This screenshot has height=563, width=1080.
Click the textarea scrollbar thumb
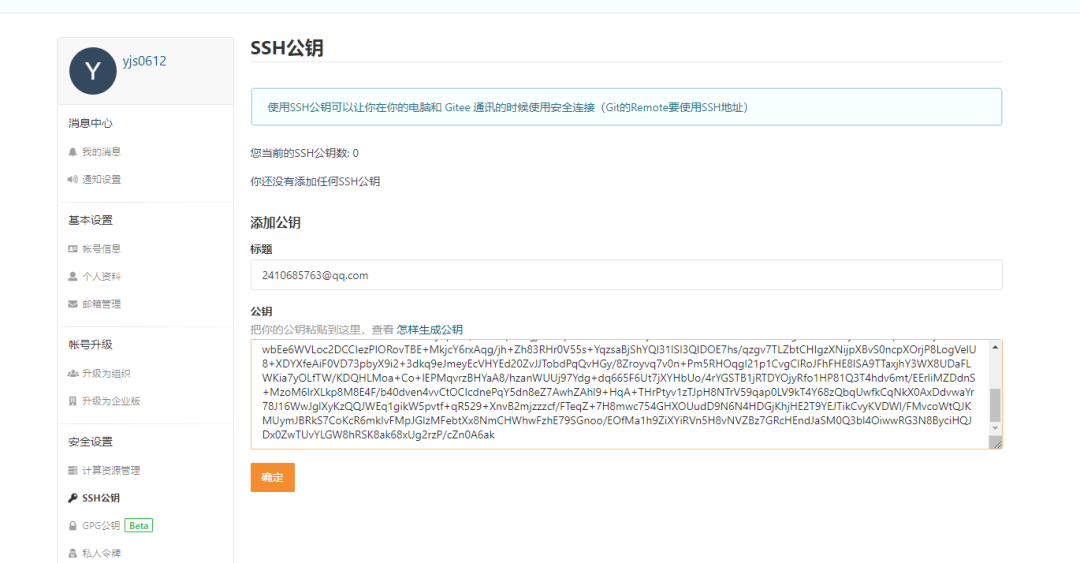[x=995, y=405]
